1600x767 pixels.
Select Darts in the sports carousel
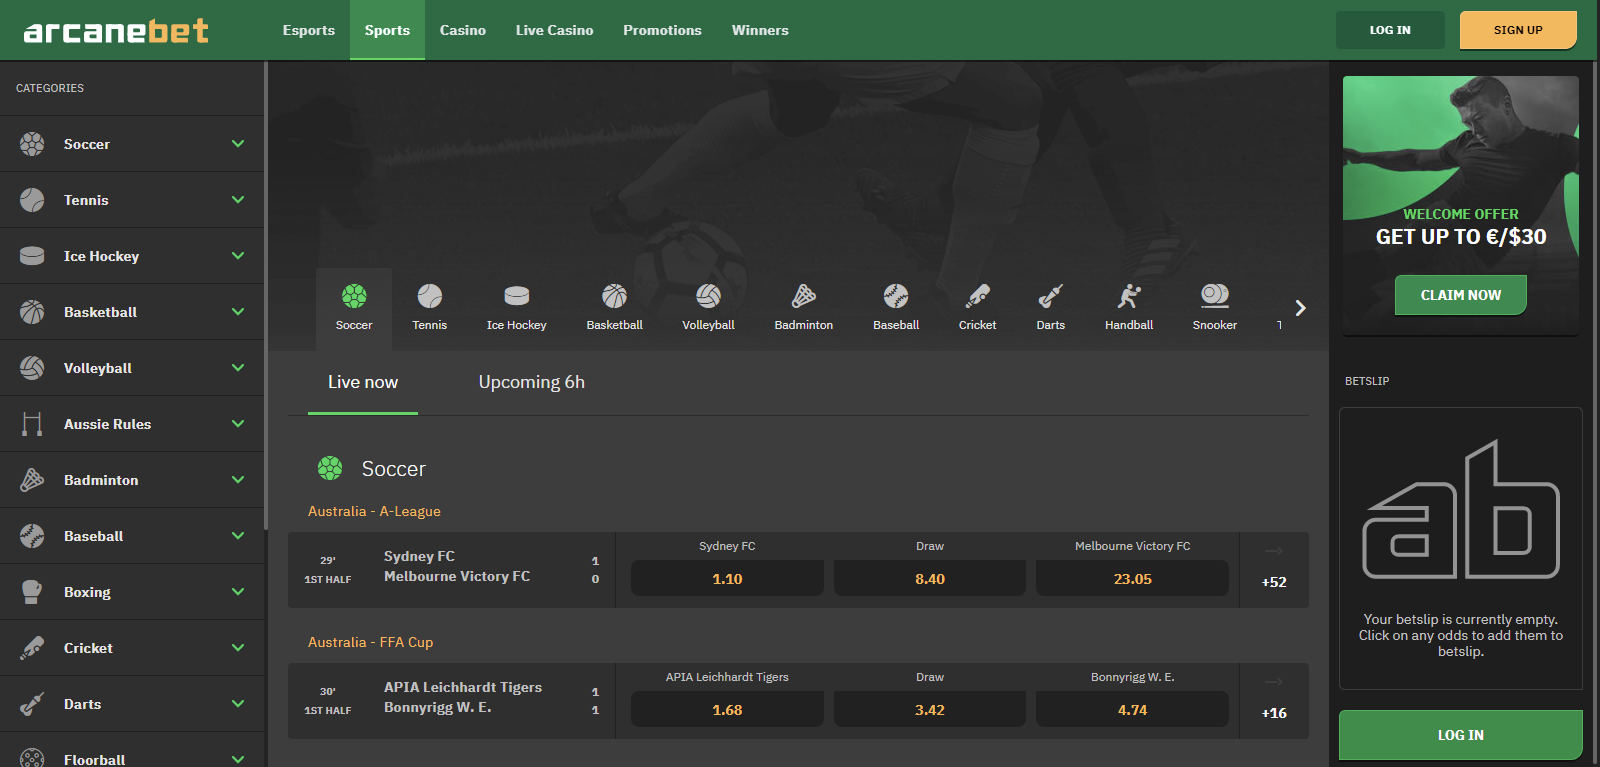coord(1051,308)
